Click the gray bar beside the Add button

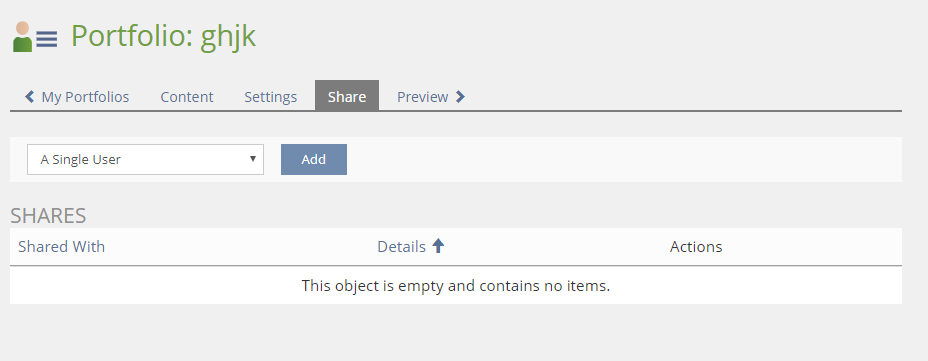click(x=624, y=159)
